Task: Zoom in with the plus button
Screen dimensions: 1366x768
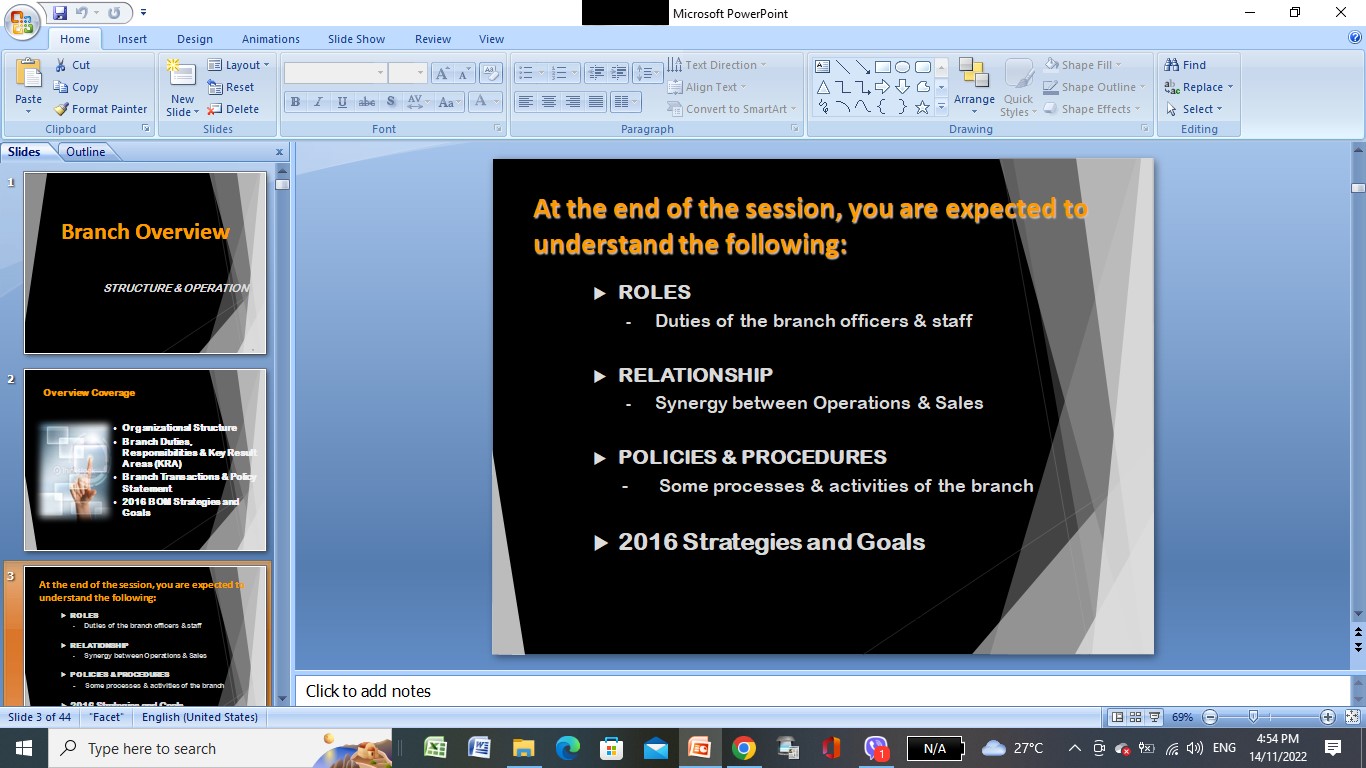Action: [x=1328, y=717]
